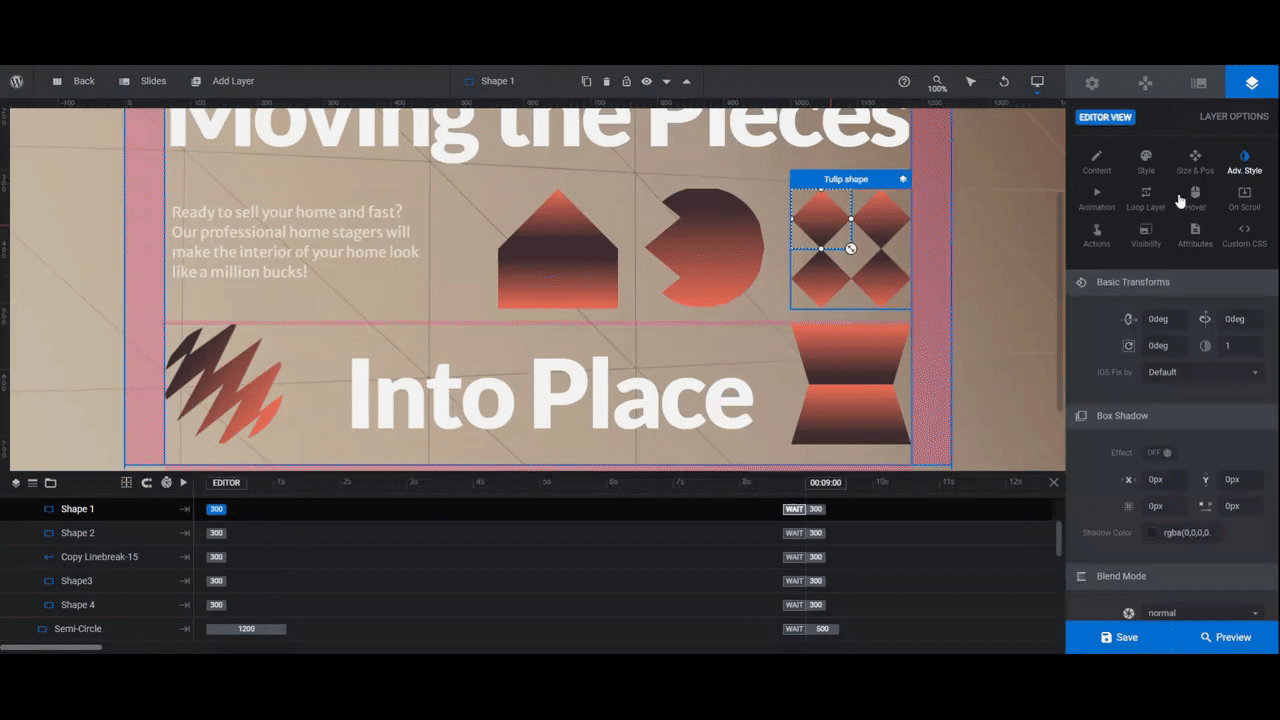Screen dimensions: 1280x720
Task: Click the timeline loop redo icon
Action: pyautogui.click(x=146, y=483)
